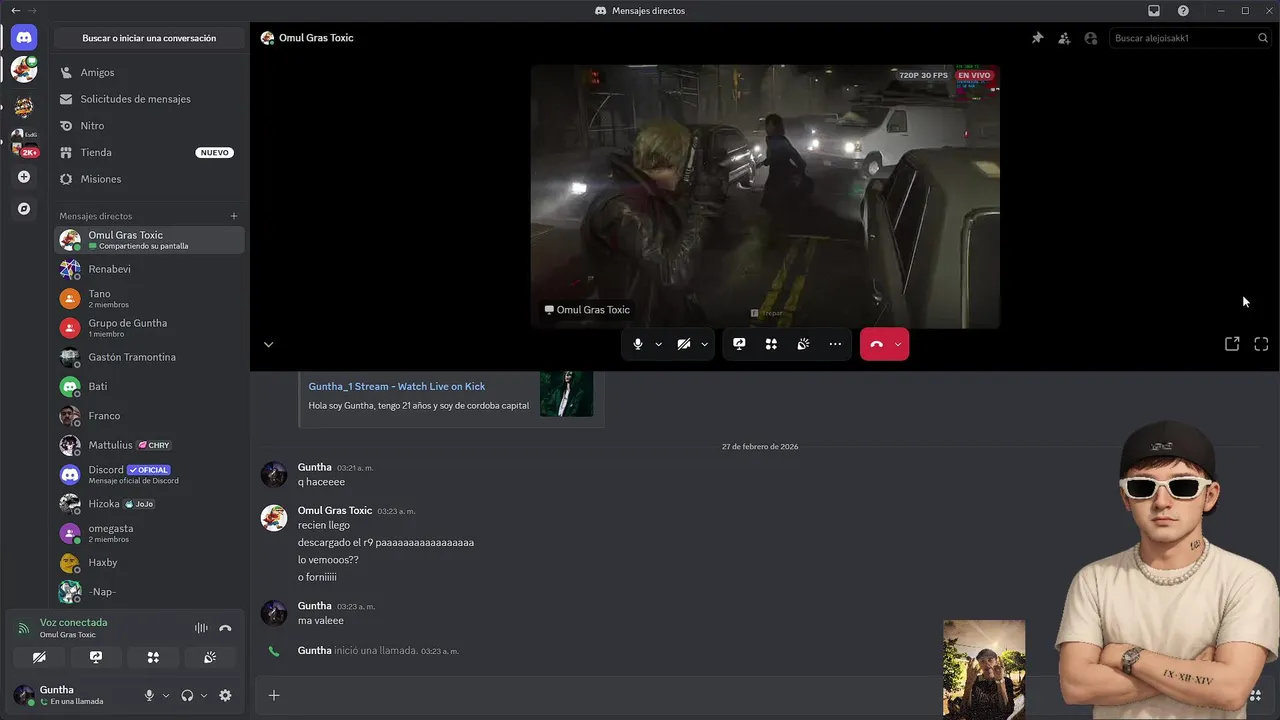Expand input device options in user panel
The image size is (1280, 720).
165,695
